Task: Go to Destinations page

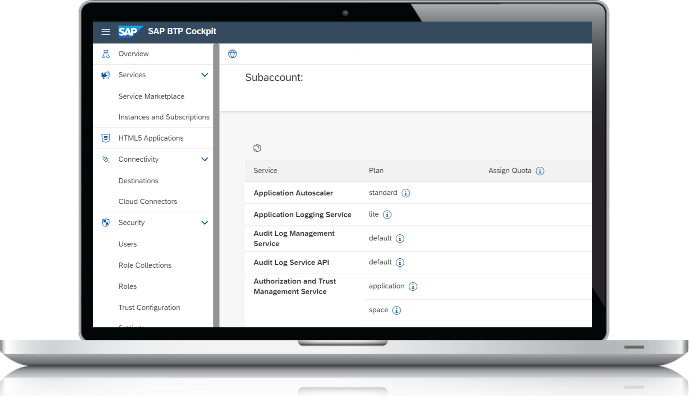Action: point(138,181)
